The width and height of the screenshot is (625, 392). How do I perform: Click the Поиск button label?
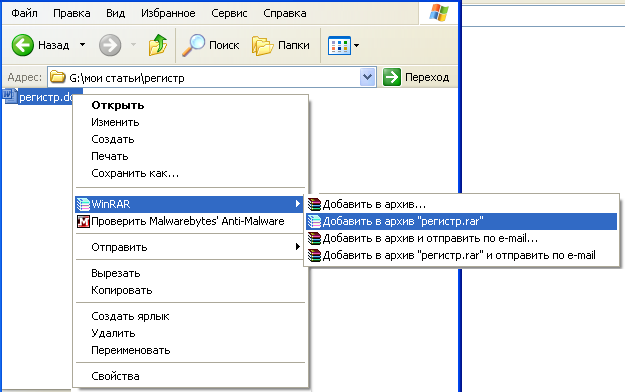point(224,45)
